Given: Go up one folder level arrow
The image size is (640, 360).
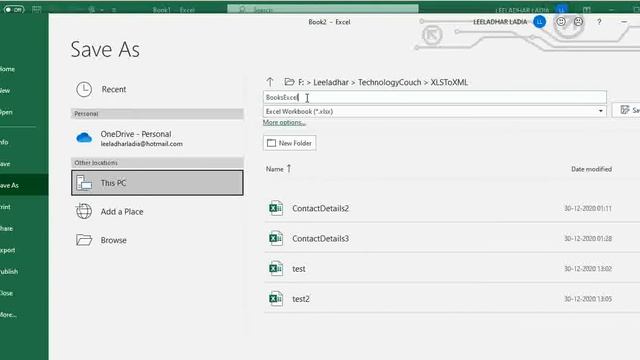Looking at the screenshot, I should click(270, 82).
